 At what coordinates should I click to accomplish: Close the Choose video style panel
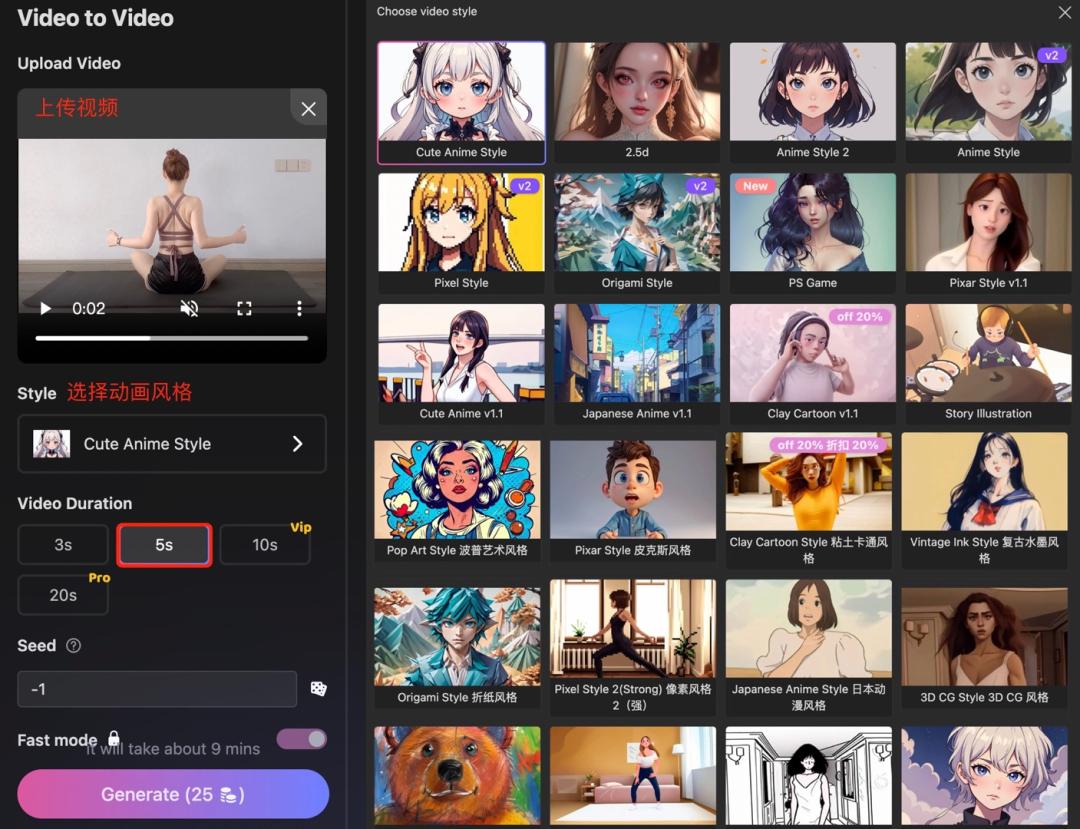1064,13
